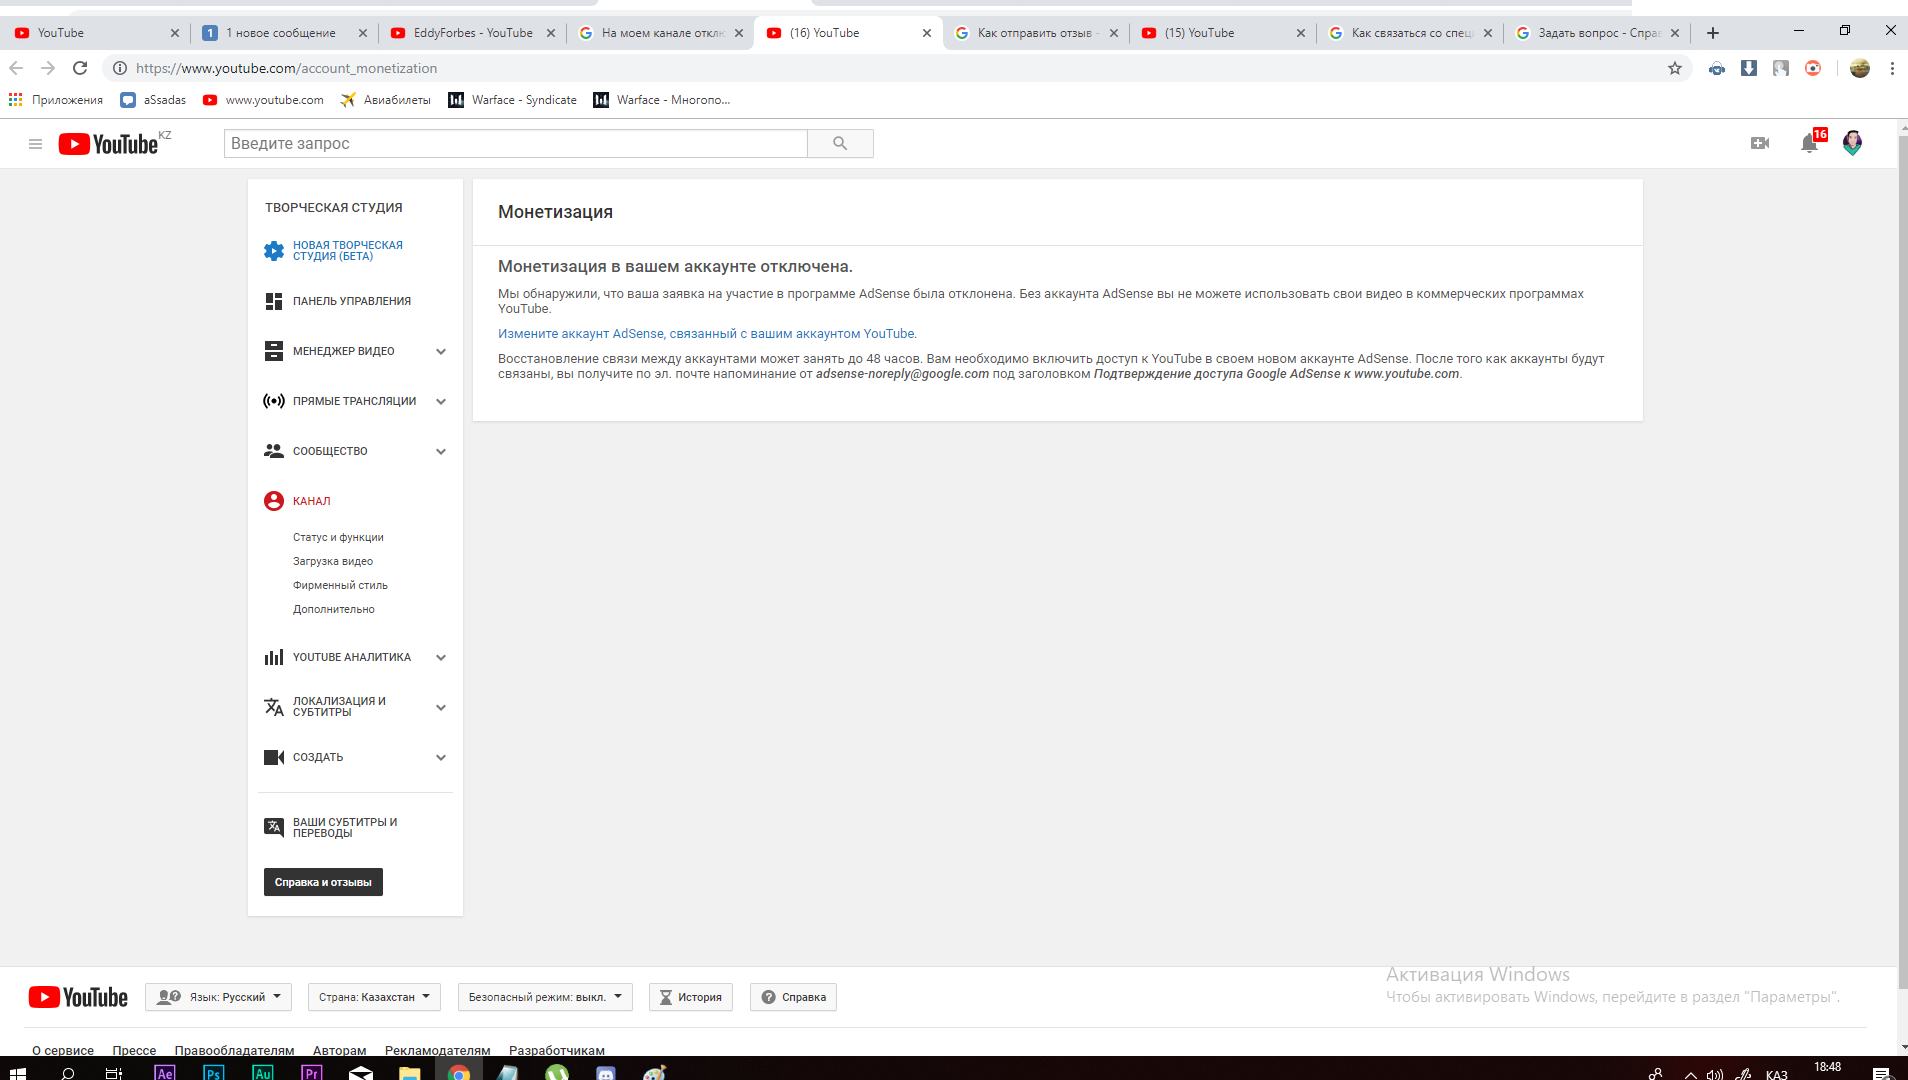This screenshot has width=1908, height=1080.
Task: Click the red Channel person icon
Action: (274, 501)
